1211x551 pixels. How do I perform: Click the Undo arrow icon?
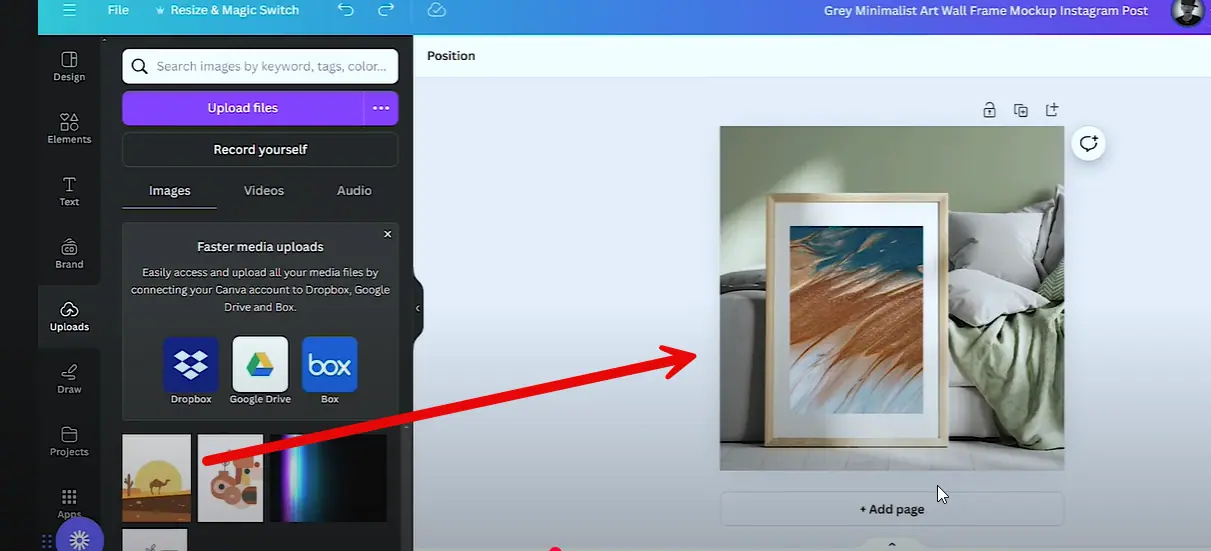(346, 10)
